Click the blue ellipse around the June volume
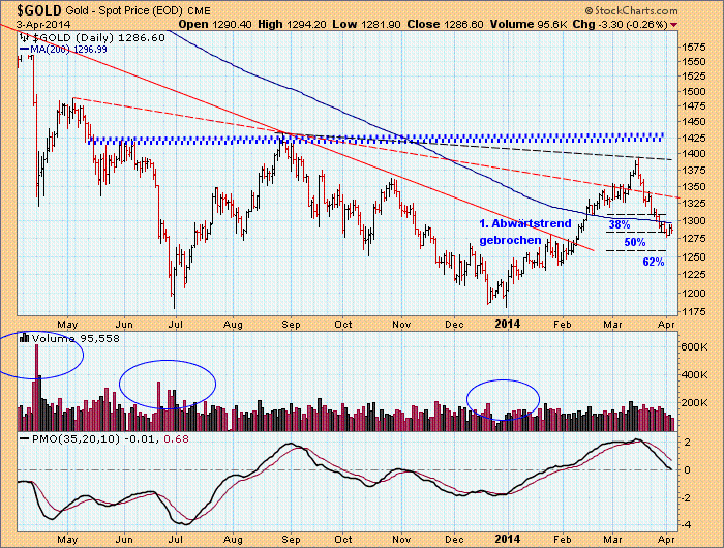This screenshot has width=724, height=548. point(167,384)
